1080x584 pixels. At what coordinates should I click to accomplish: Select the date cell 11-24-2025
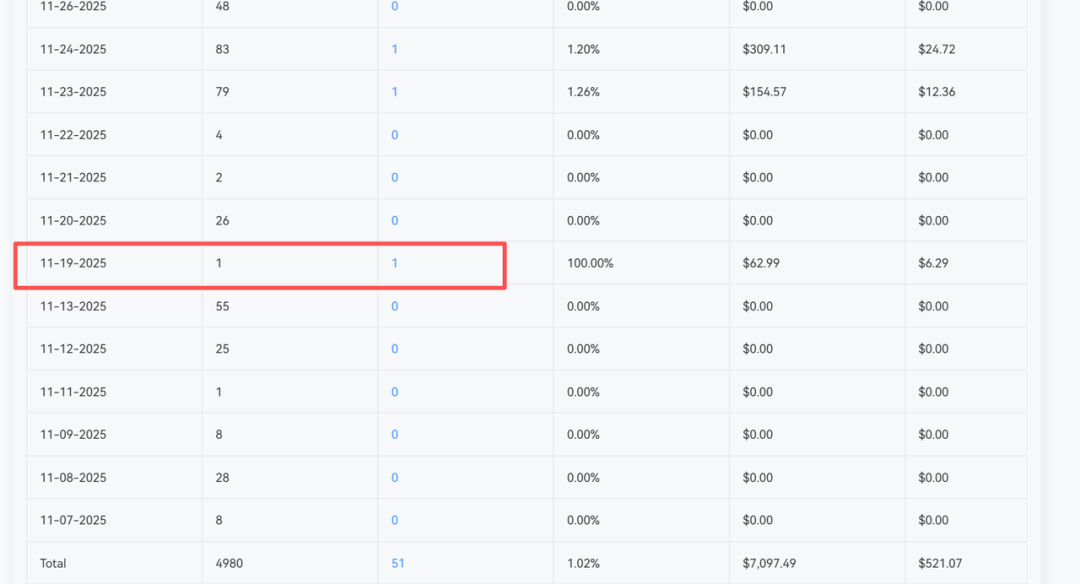pos(73,50)
